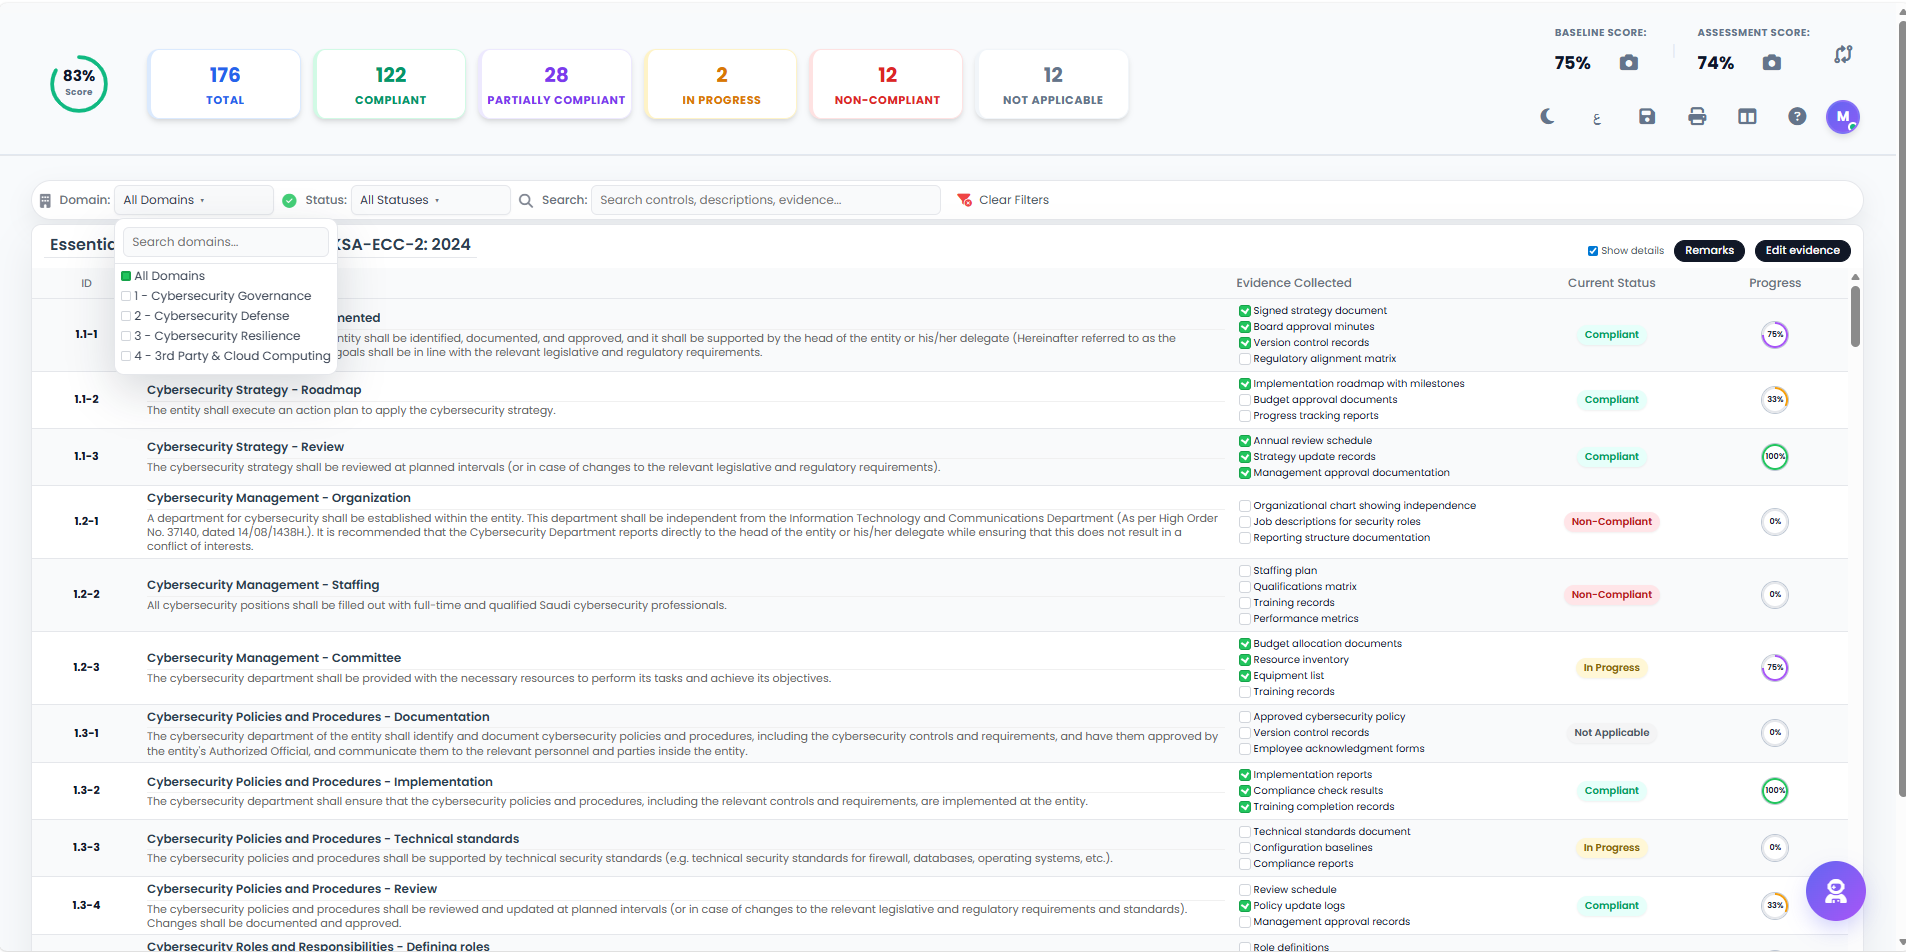1906x952 pixels.
Task: Toggle dark mode with the moon icon
Action: pyautogui.click(x=1547, y=117)
